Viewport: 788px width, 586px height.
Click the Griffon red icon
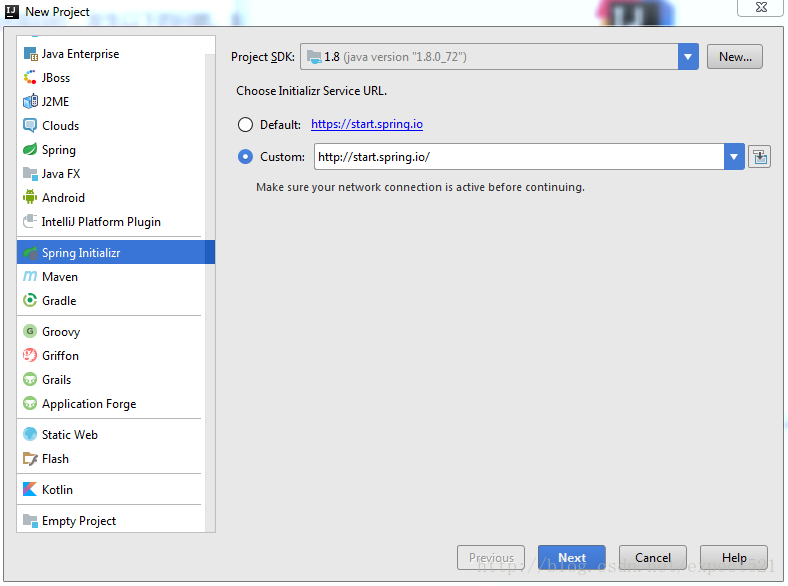click(30, 355)
